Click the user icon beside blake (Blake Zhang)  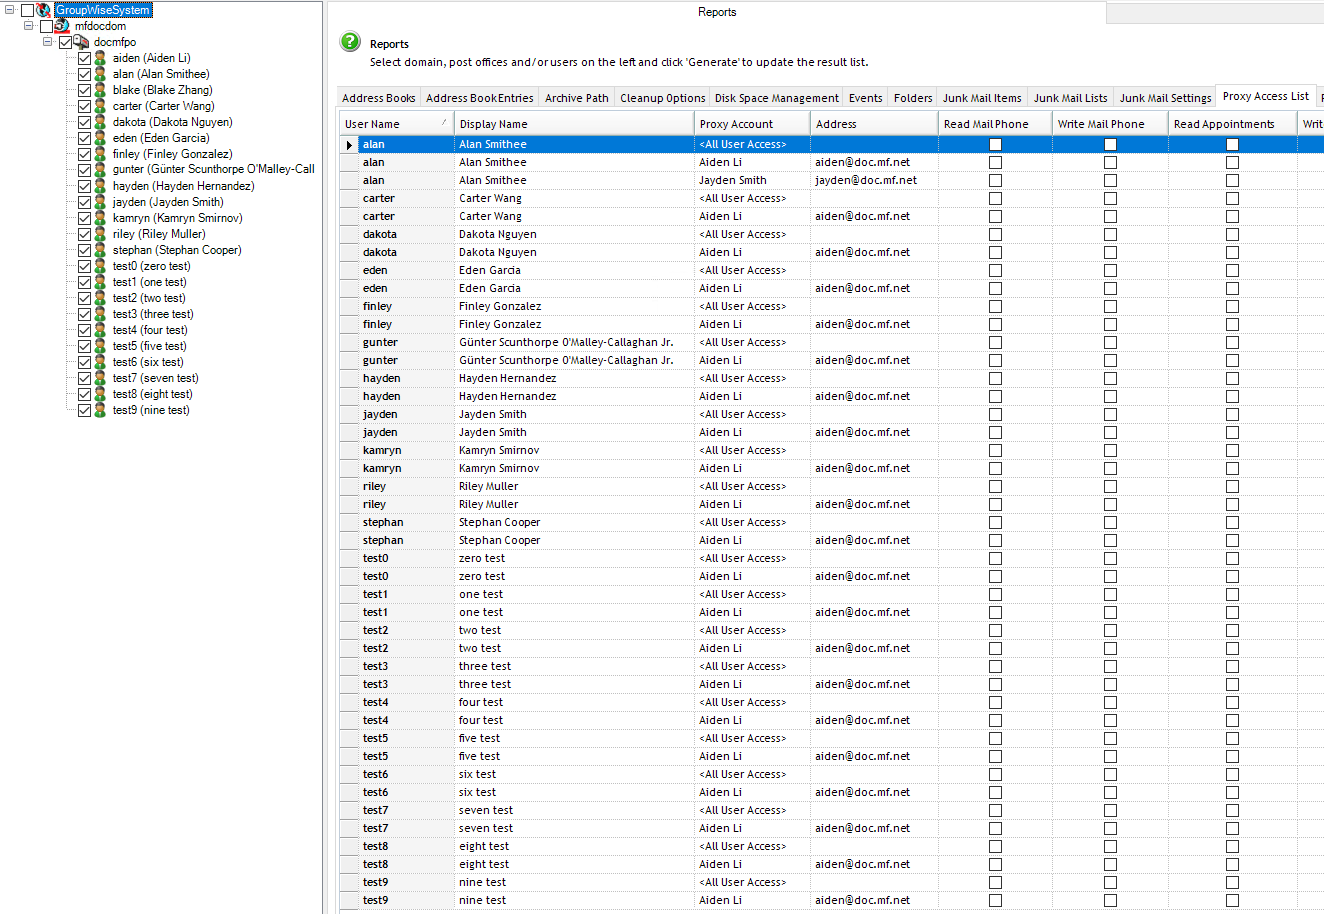point(100,90)
